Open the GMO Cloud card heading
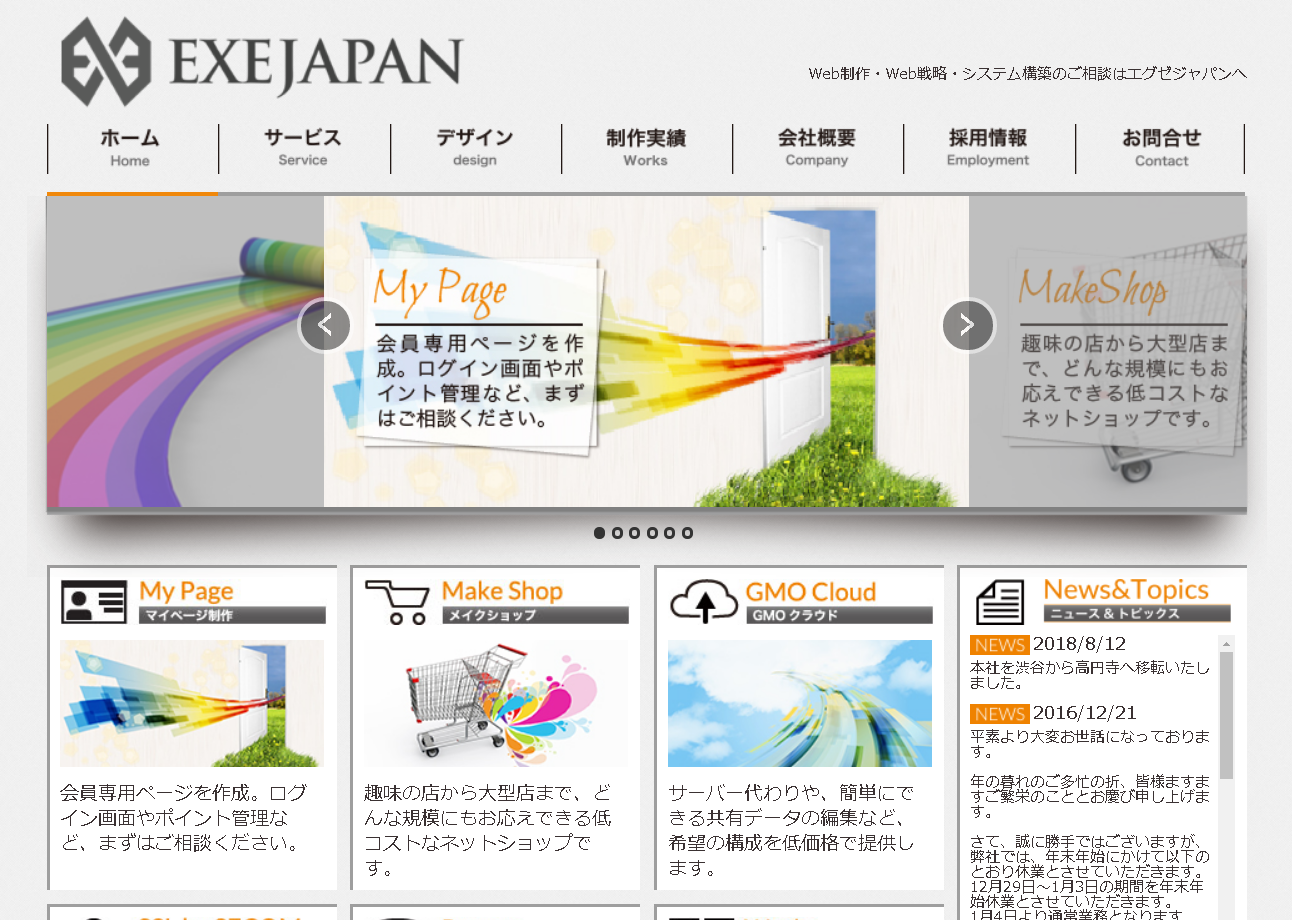Image resolution: width=1292 pixels, height=920 pixels. point(811,591)
